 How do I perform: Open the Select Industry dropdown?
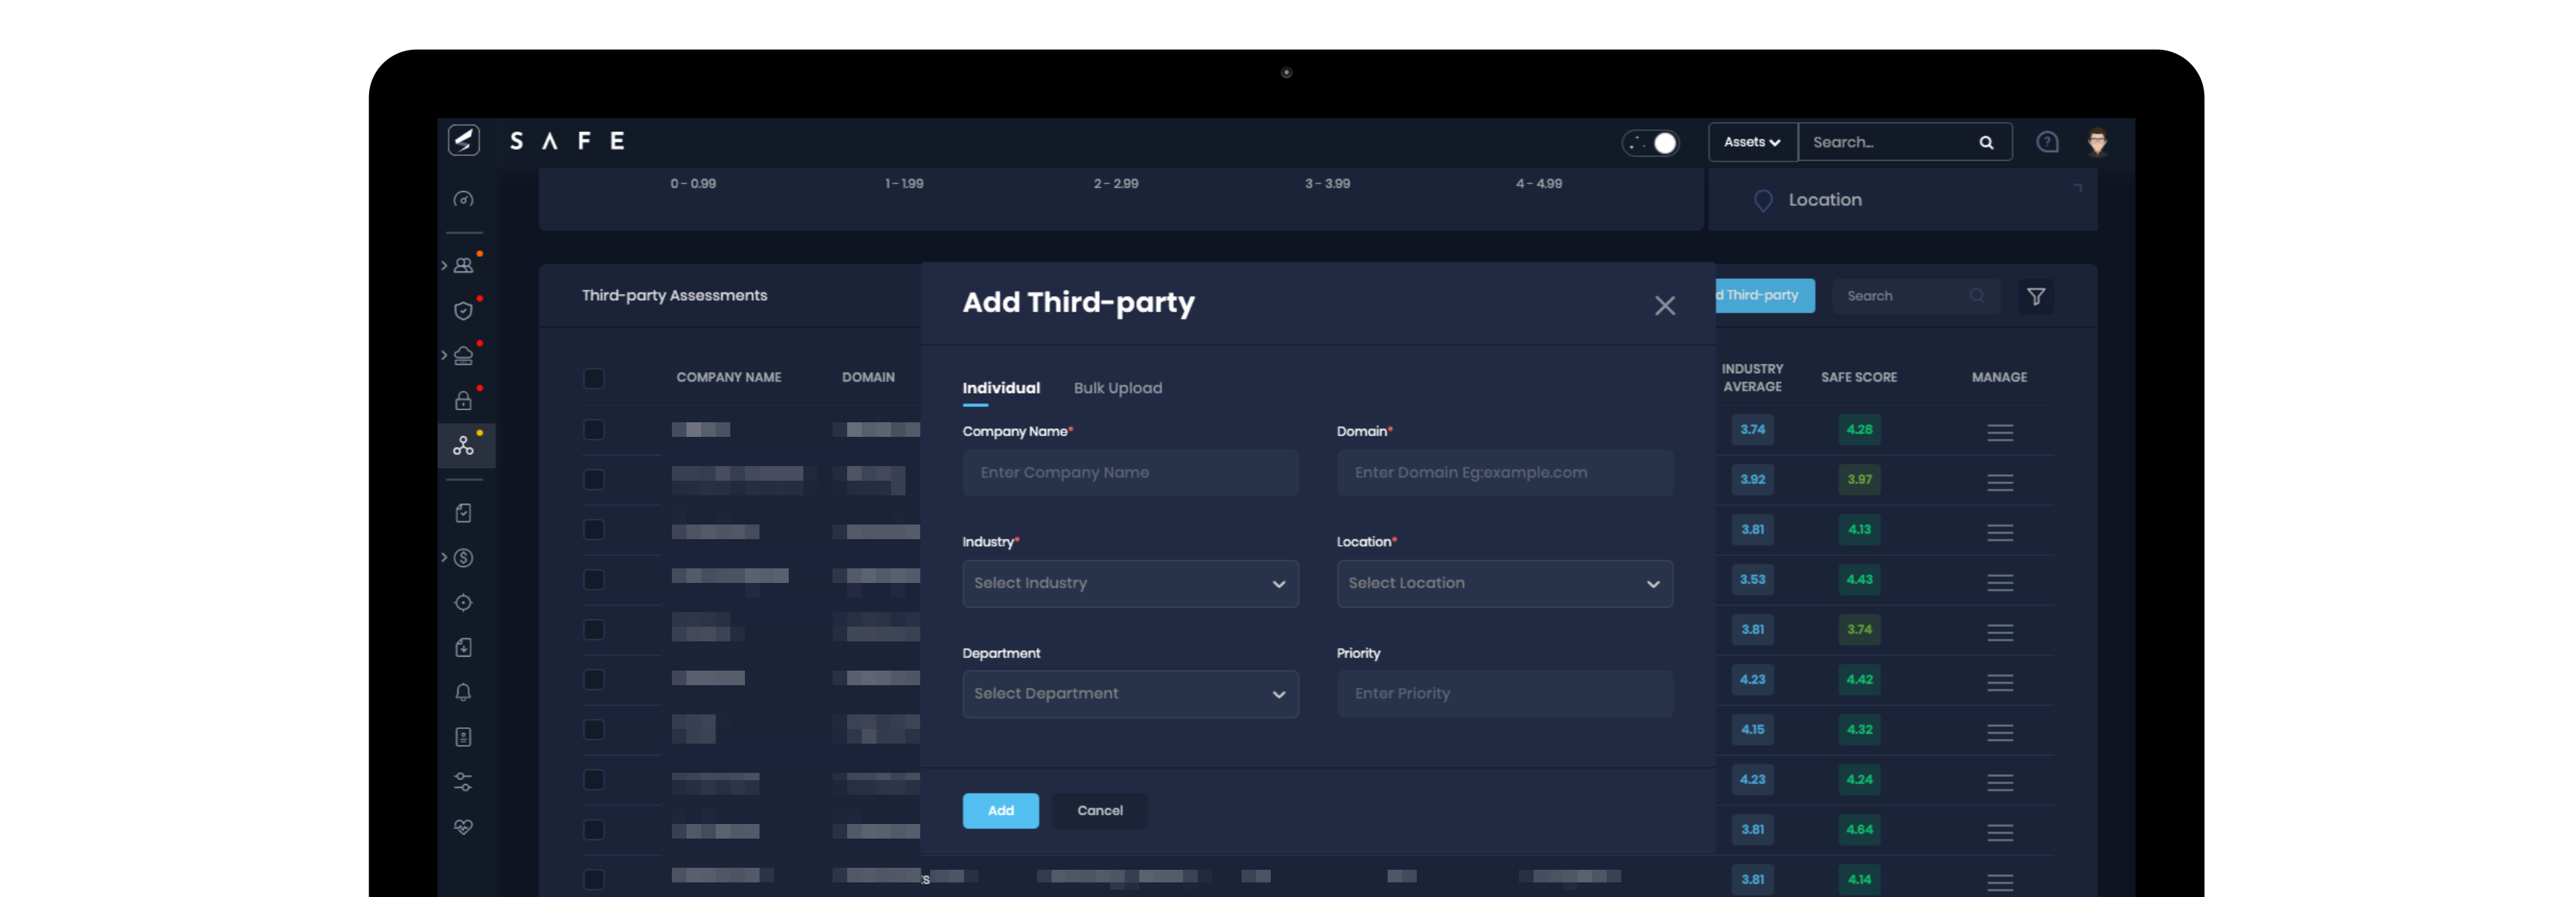[1129, 583]
